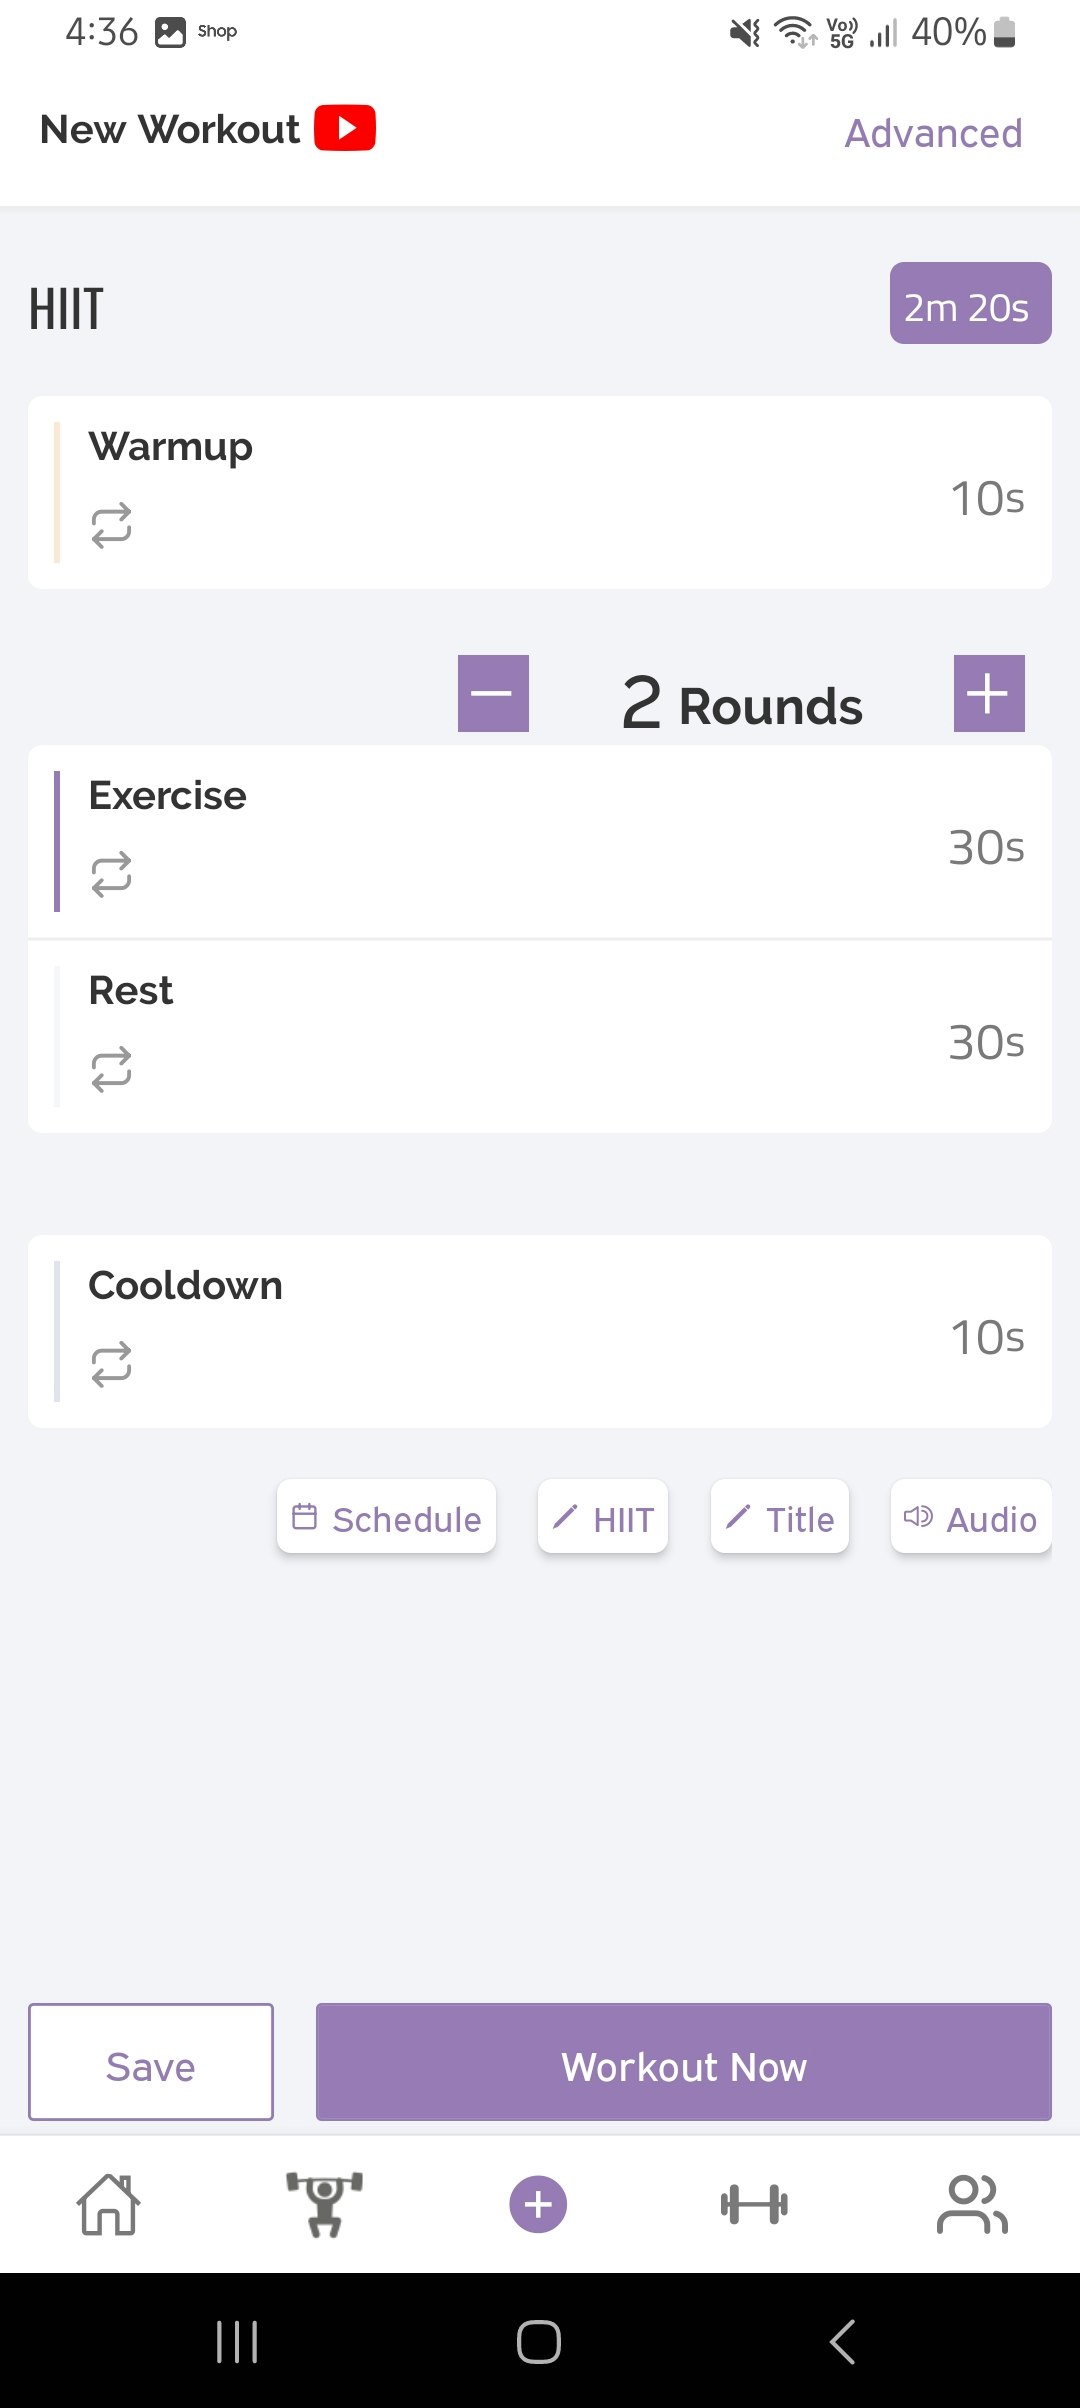Open the Home tab icon
1080x2408 pixels.
(x=108, y=2204)
